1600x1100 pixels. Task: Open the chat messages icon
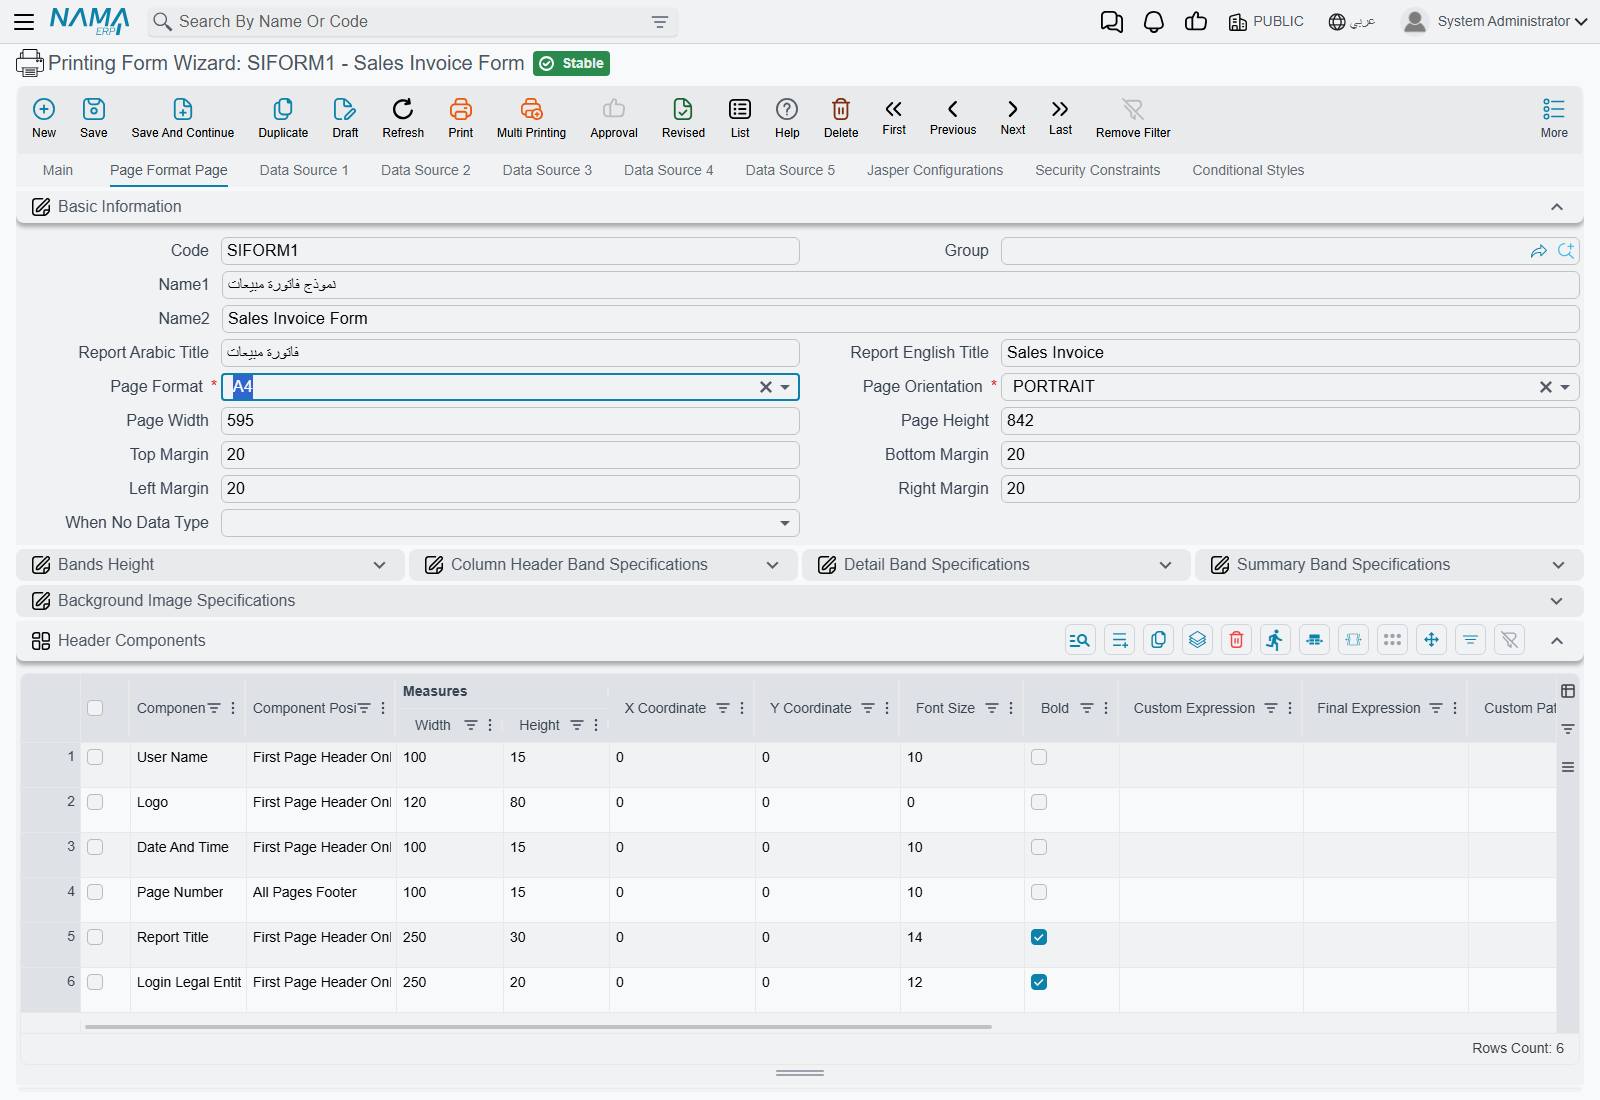(1111, 22)
